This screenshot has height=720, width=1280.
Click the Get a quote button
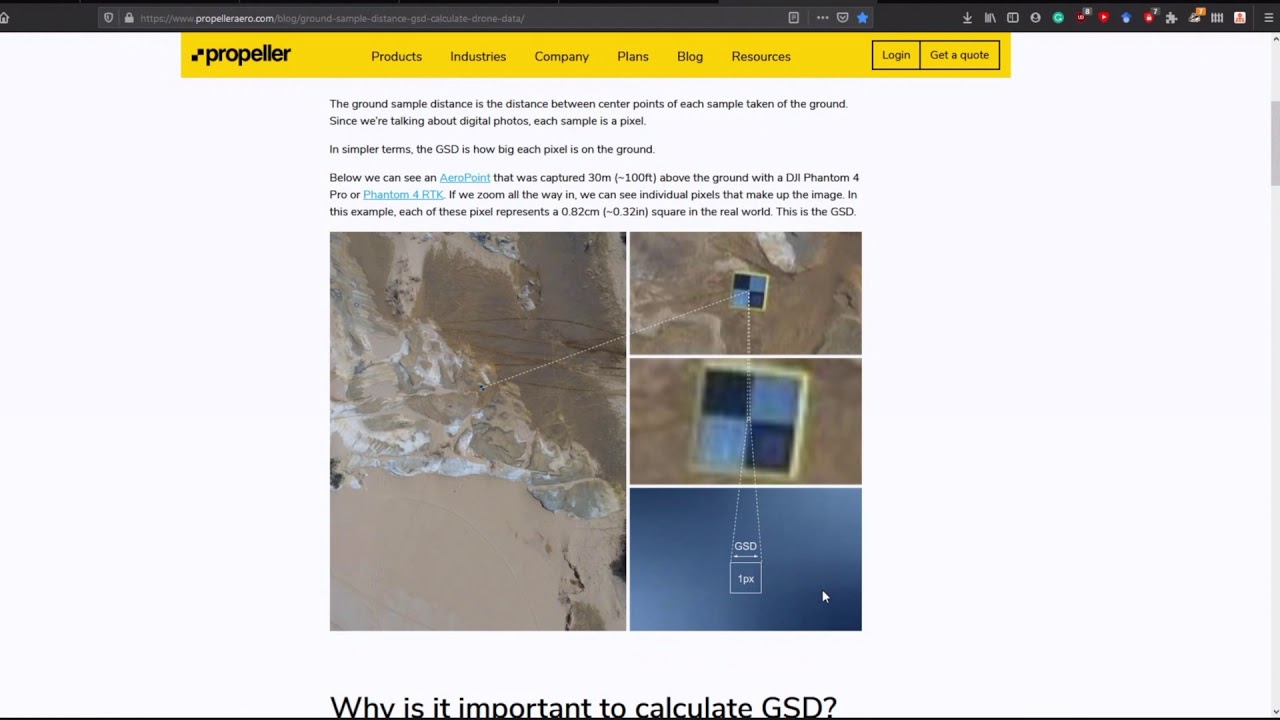[x=959, y=55]
